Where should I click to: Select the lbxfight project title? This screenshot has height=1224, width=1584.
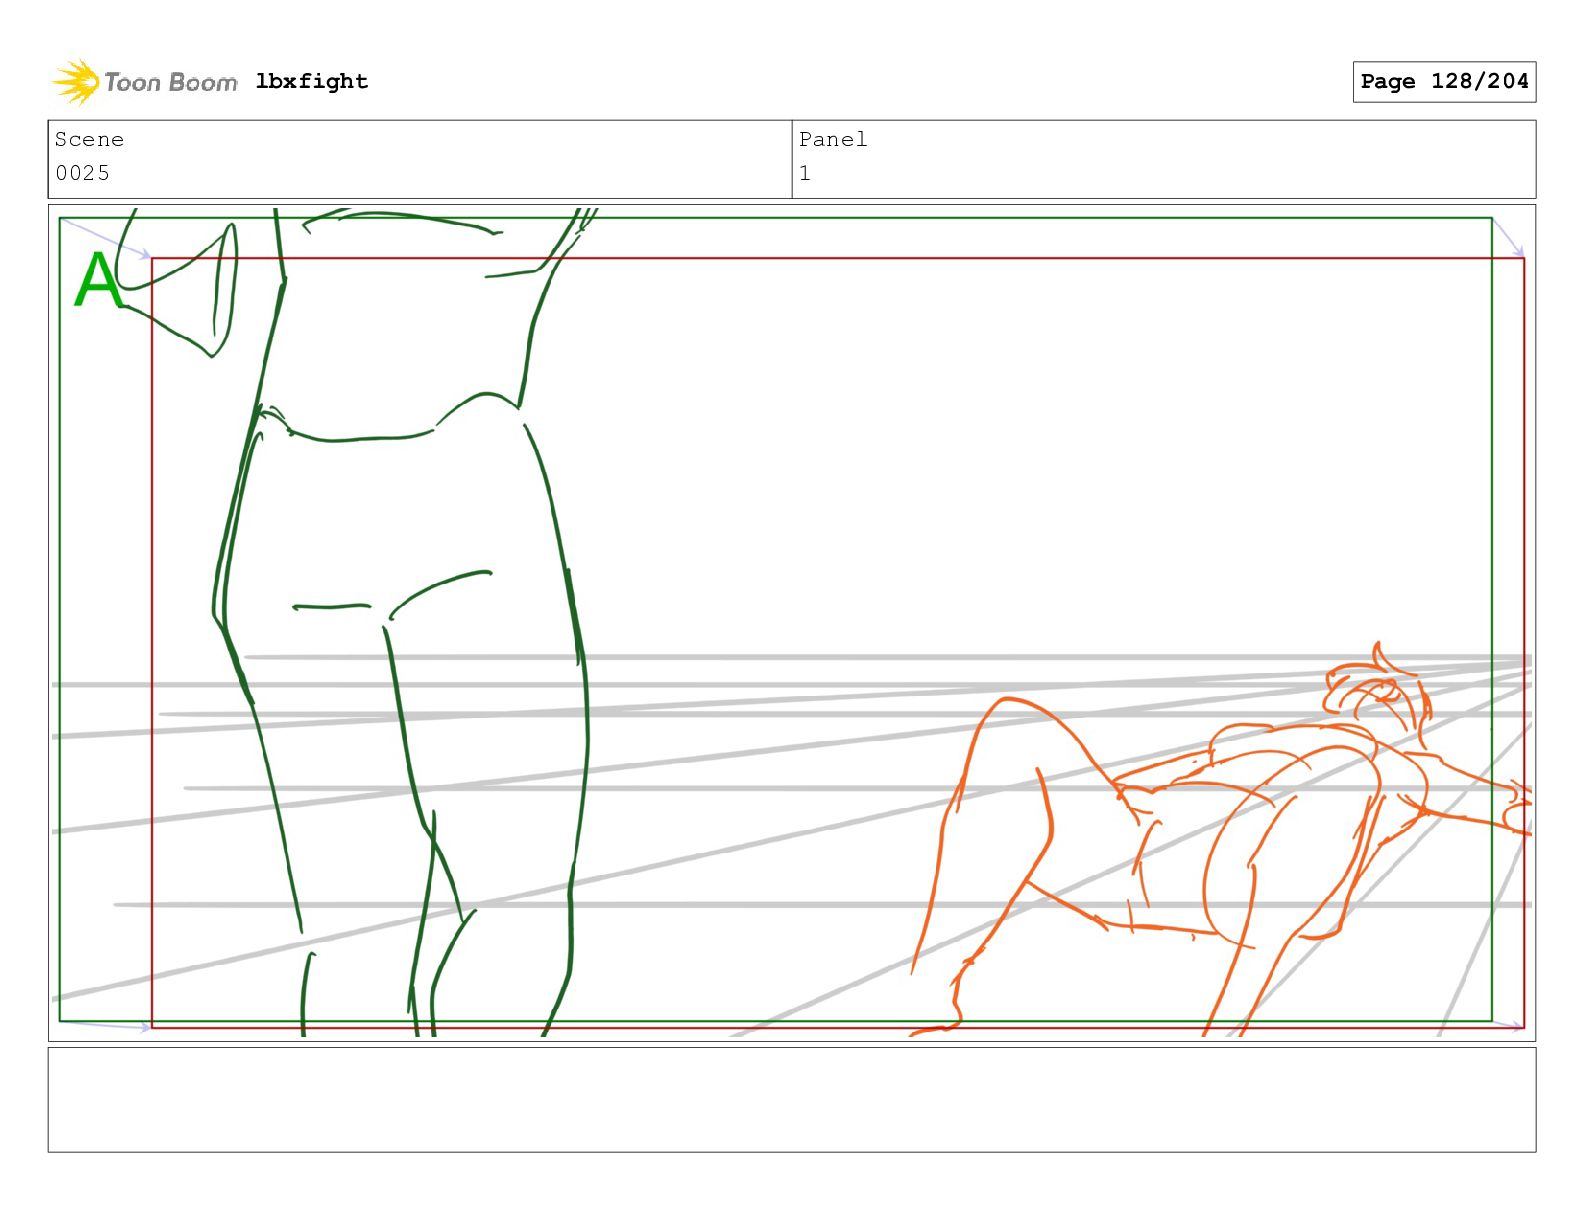(x=312, y=82)
